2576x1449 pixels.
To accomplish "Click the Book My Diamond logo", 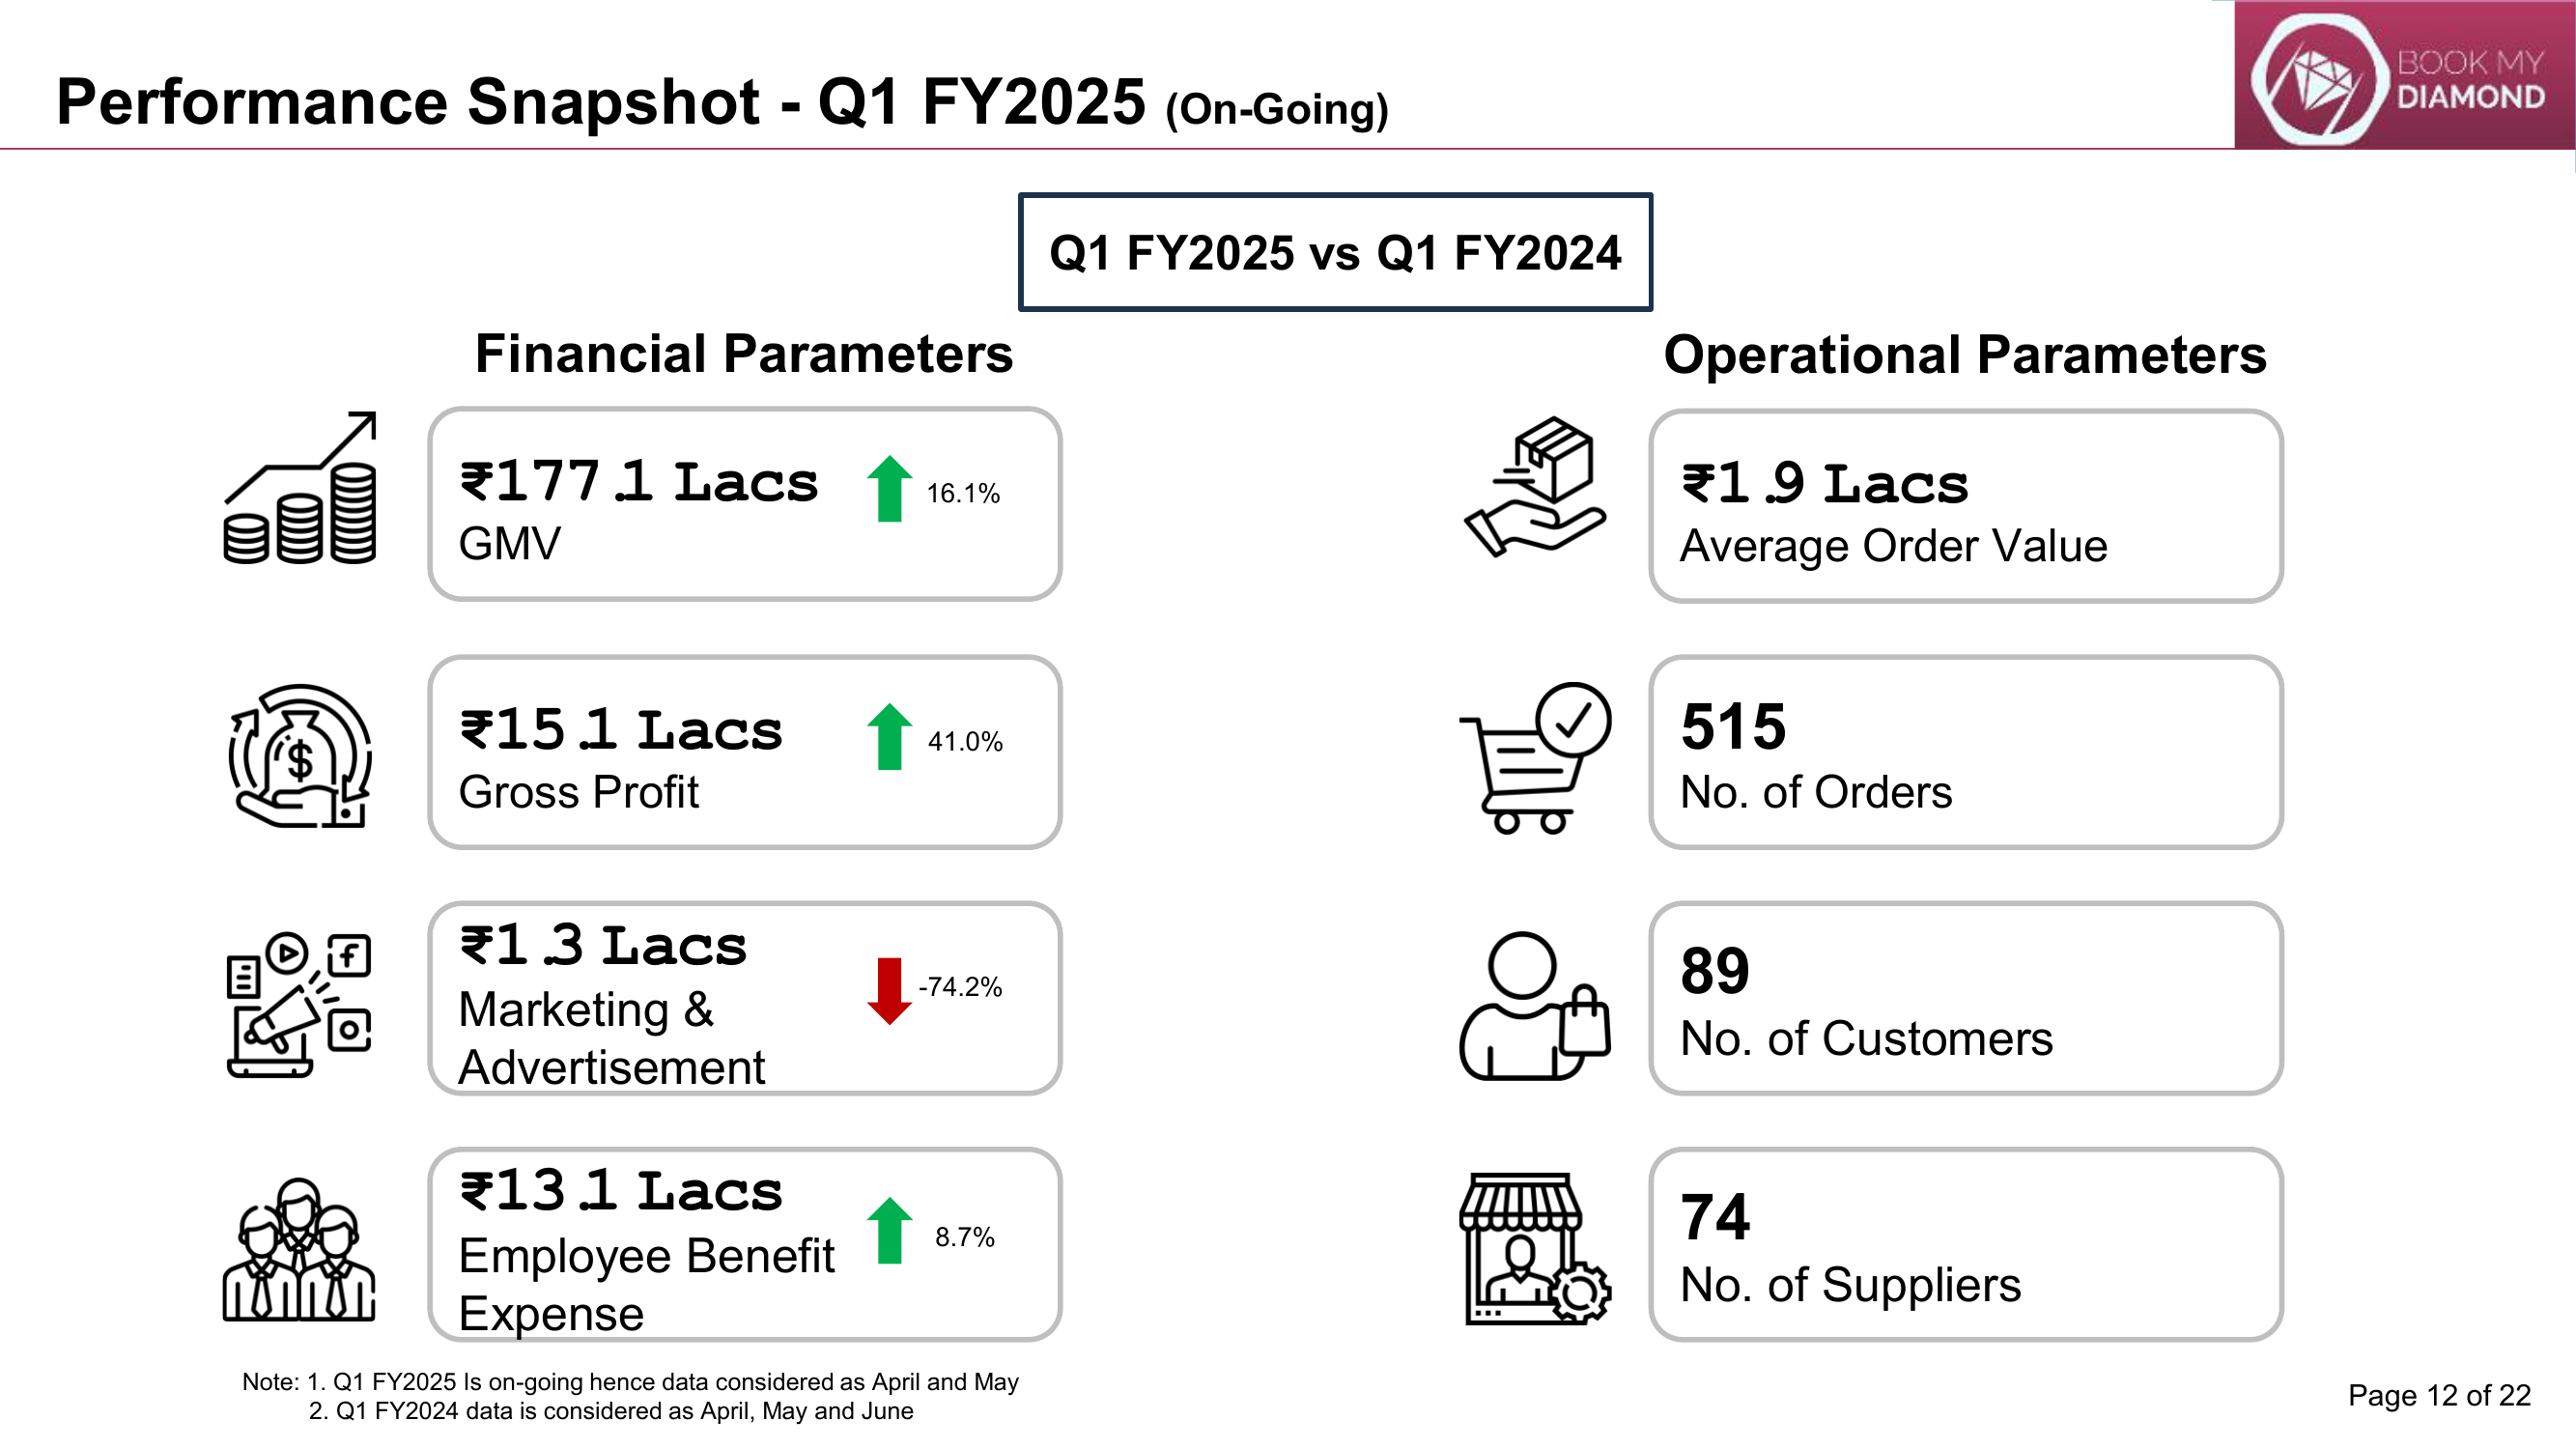I will [x=2404, y=75].
